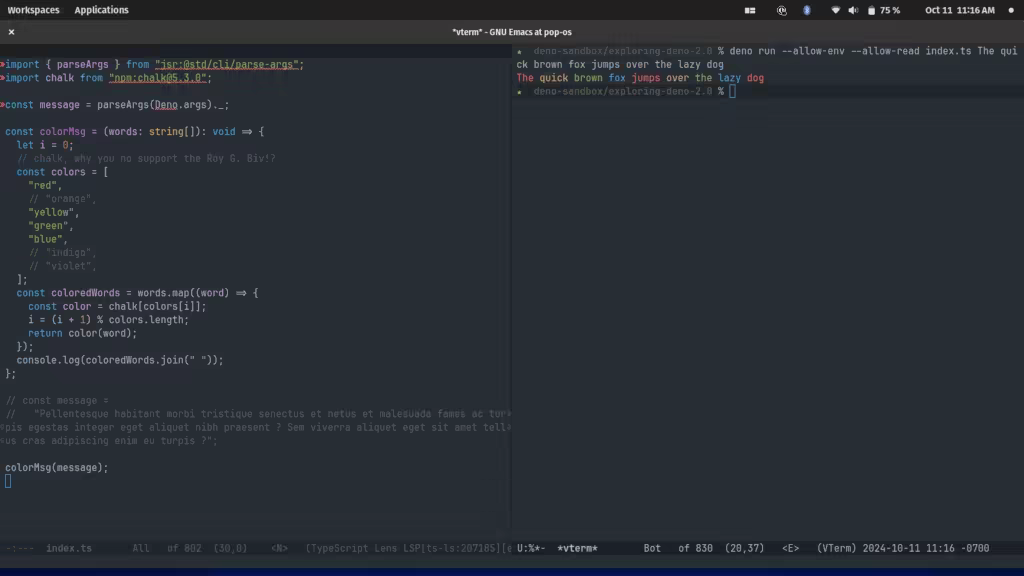Click the error marker before first import line

3,64
